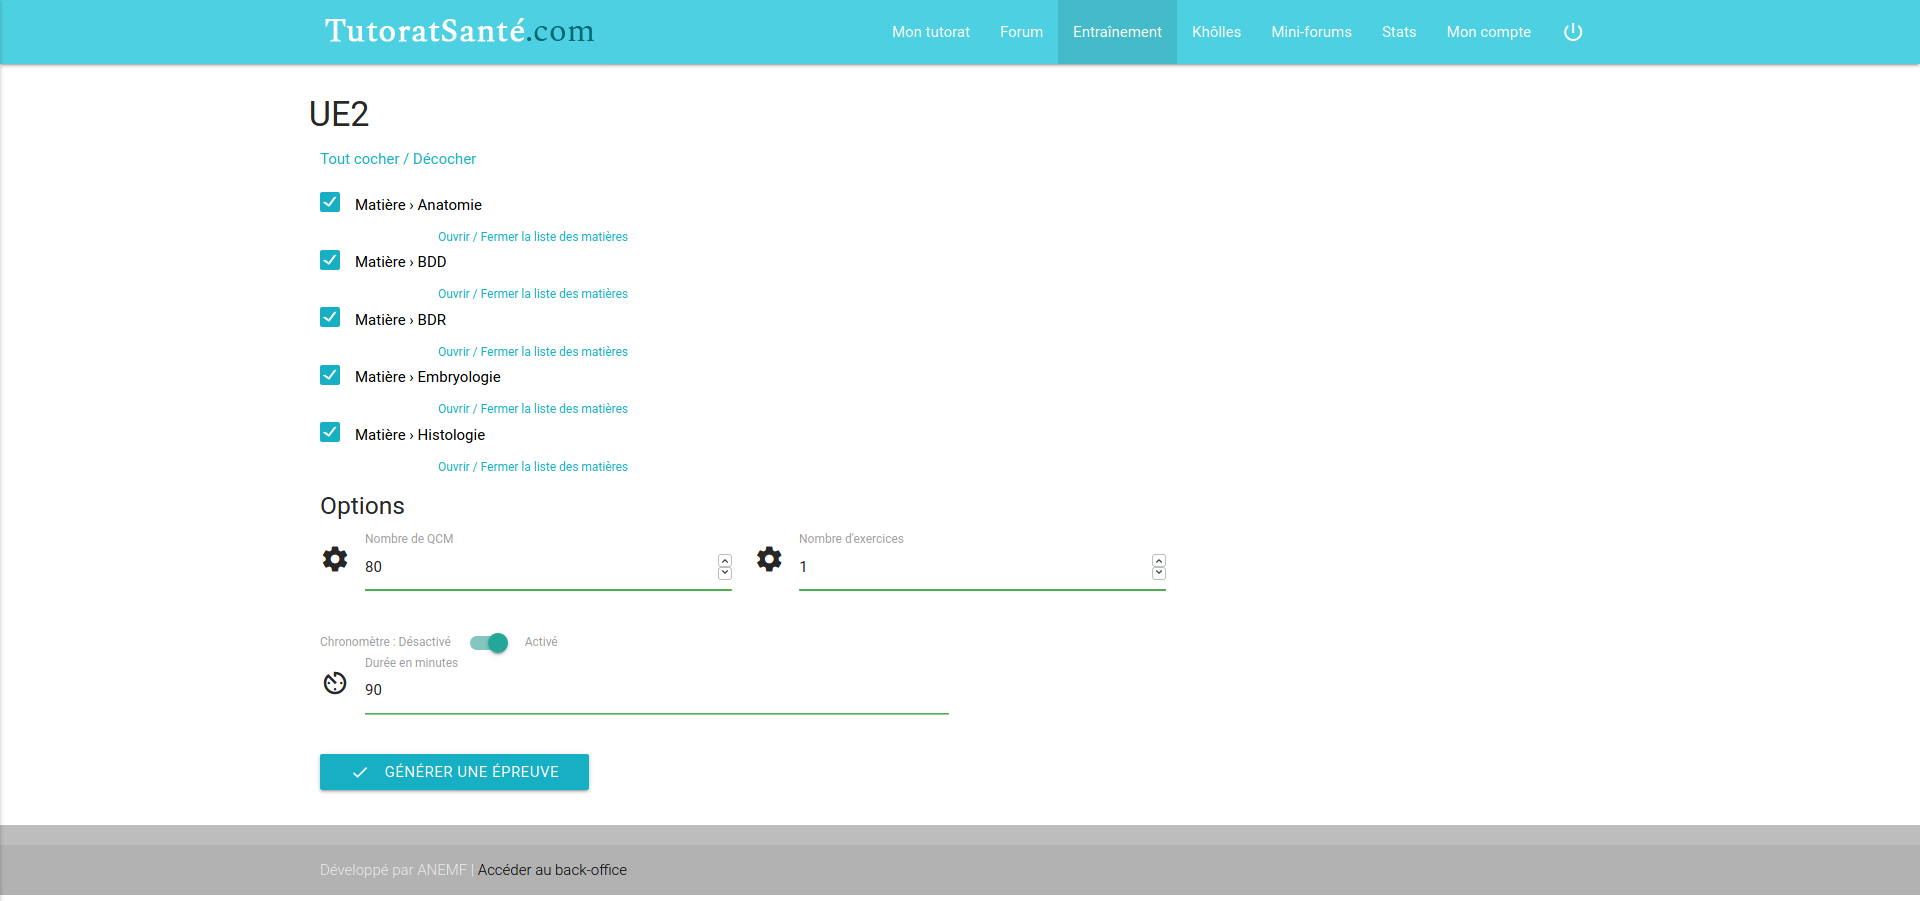1920x901 pixels.
Task: Click the Chronomètre : Désactivé label
Action: pos(385,642)
